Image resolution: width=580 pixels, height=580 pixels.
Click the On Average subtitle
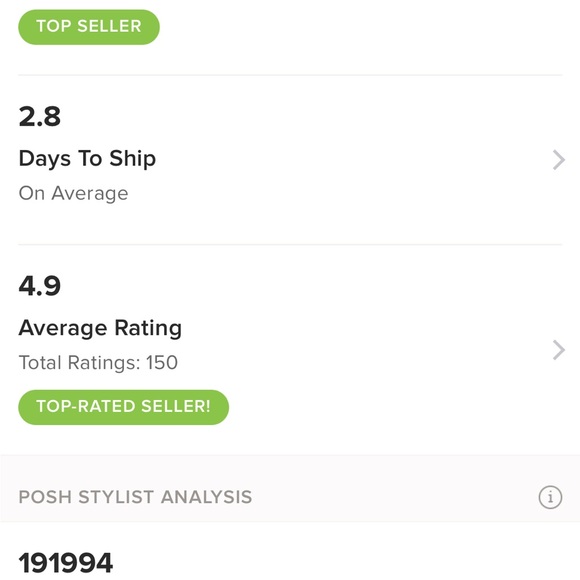(73, 193)
